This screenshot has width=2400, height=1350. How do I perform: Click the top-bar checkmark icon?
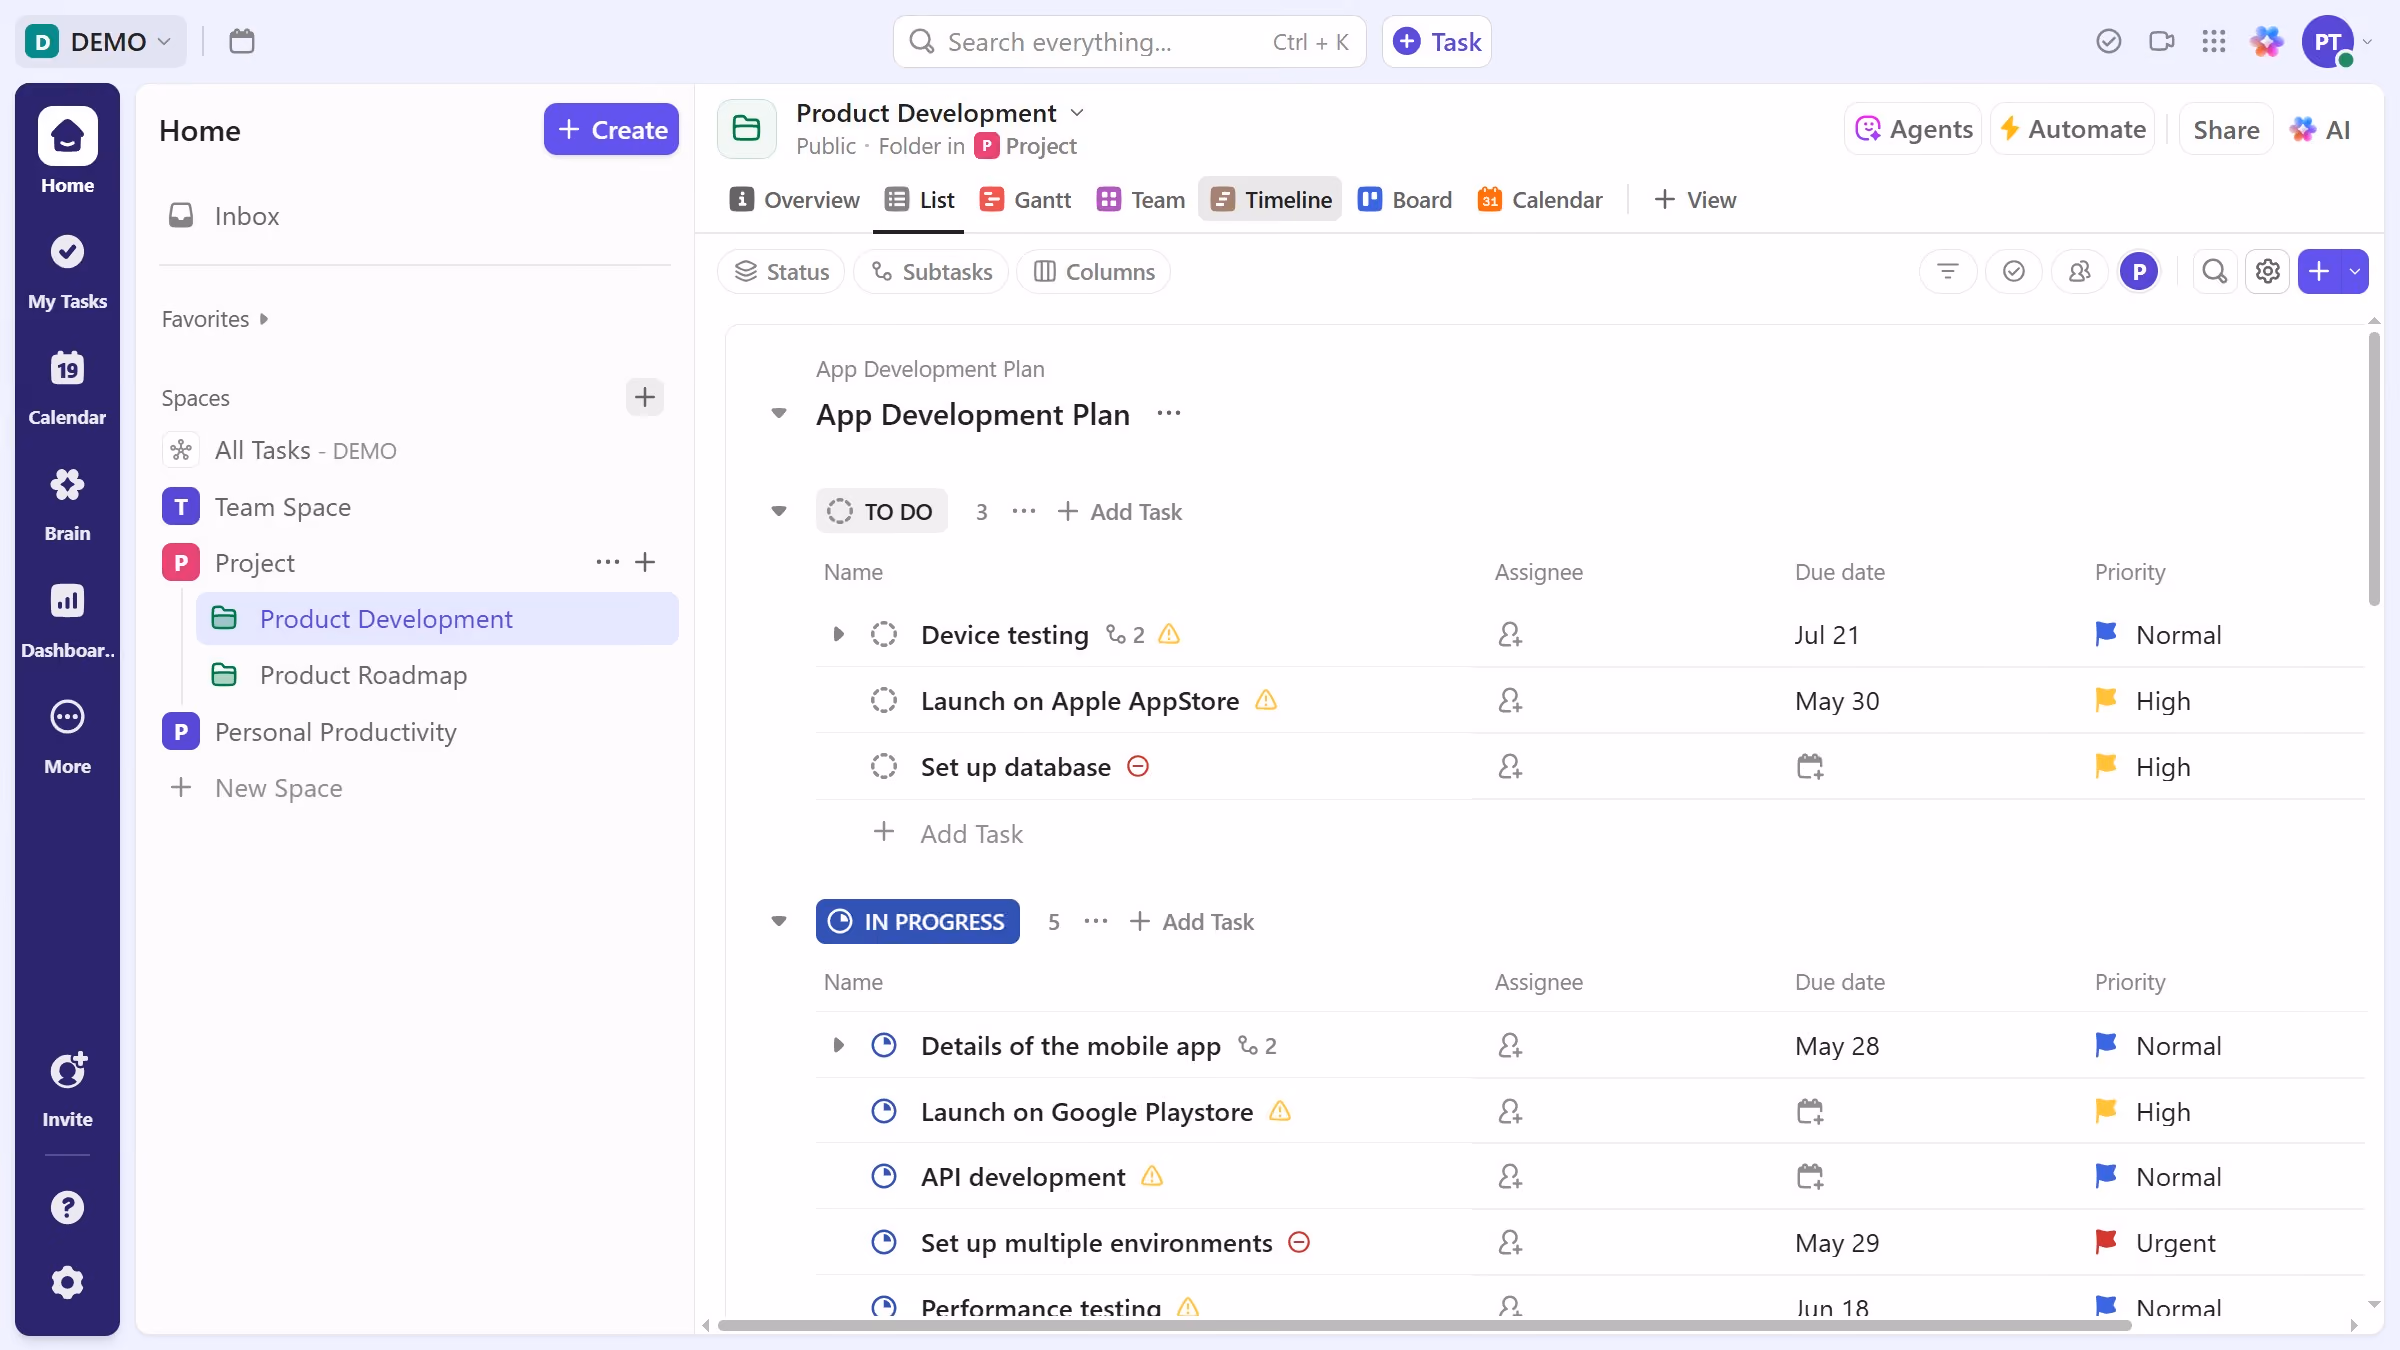(2108, 41)
